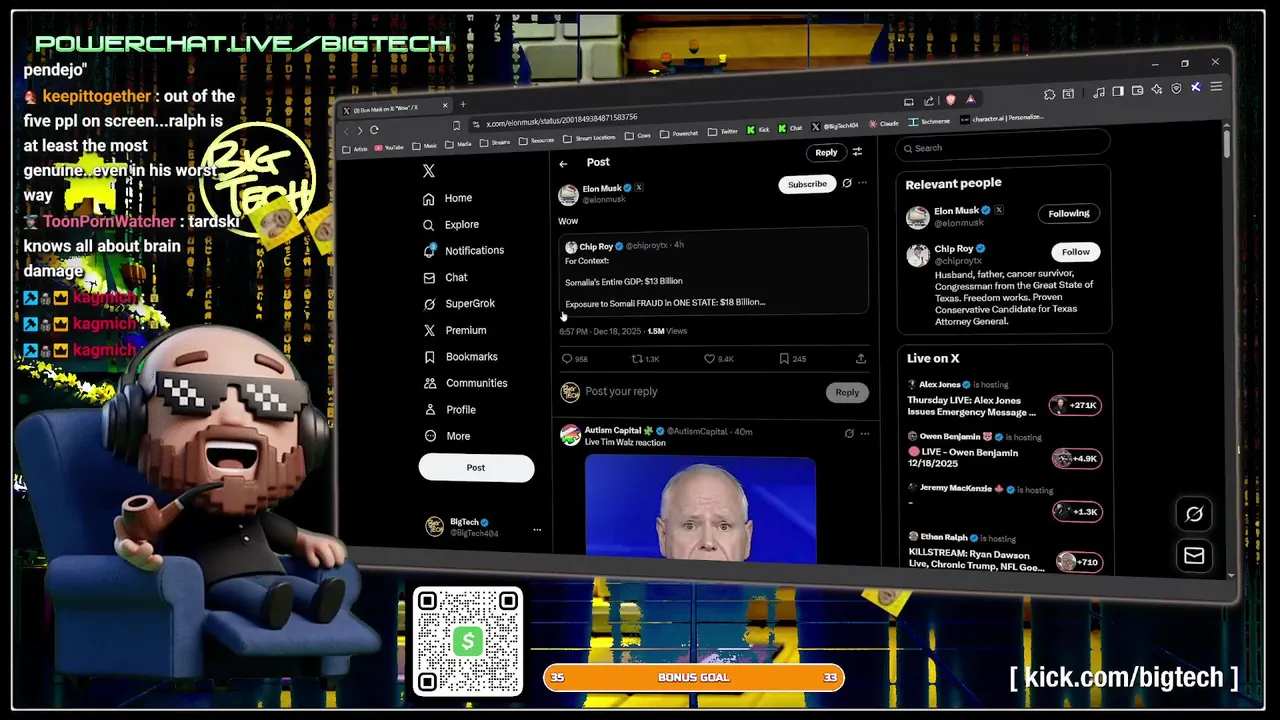Select the Elon Musk on X browser tab

click(395, 108)
